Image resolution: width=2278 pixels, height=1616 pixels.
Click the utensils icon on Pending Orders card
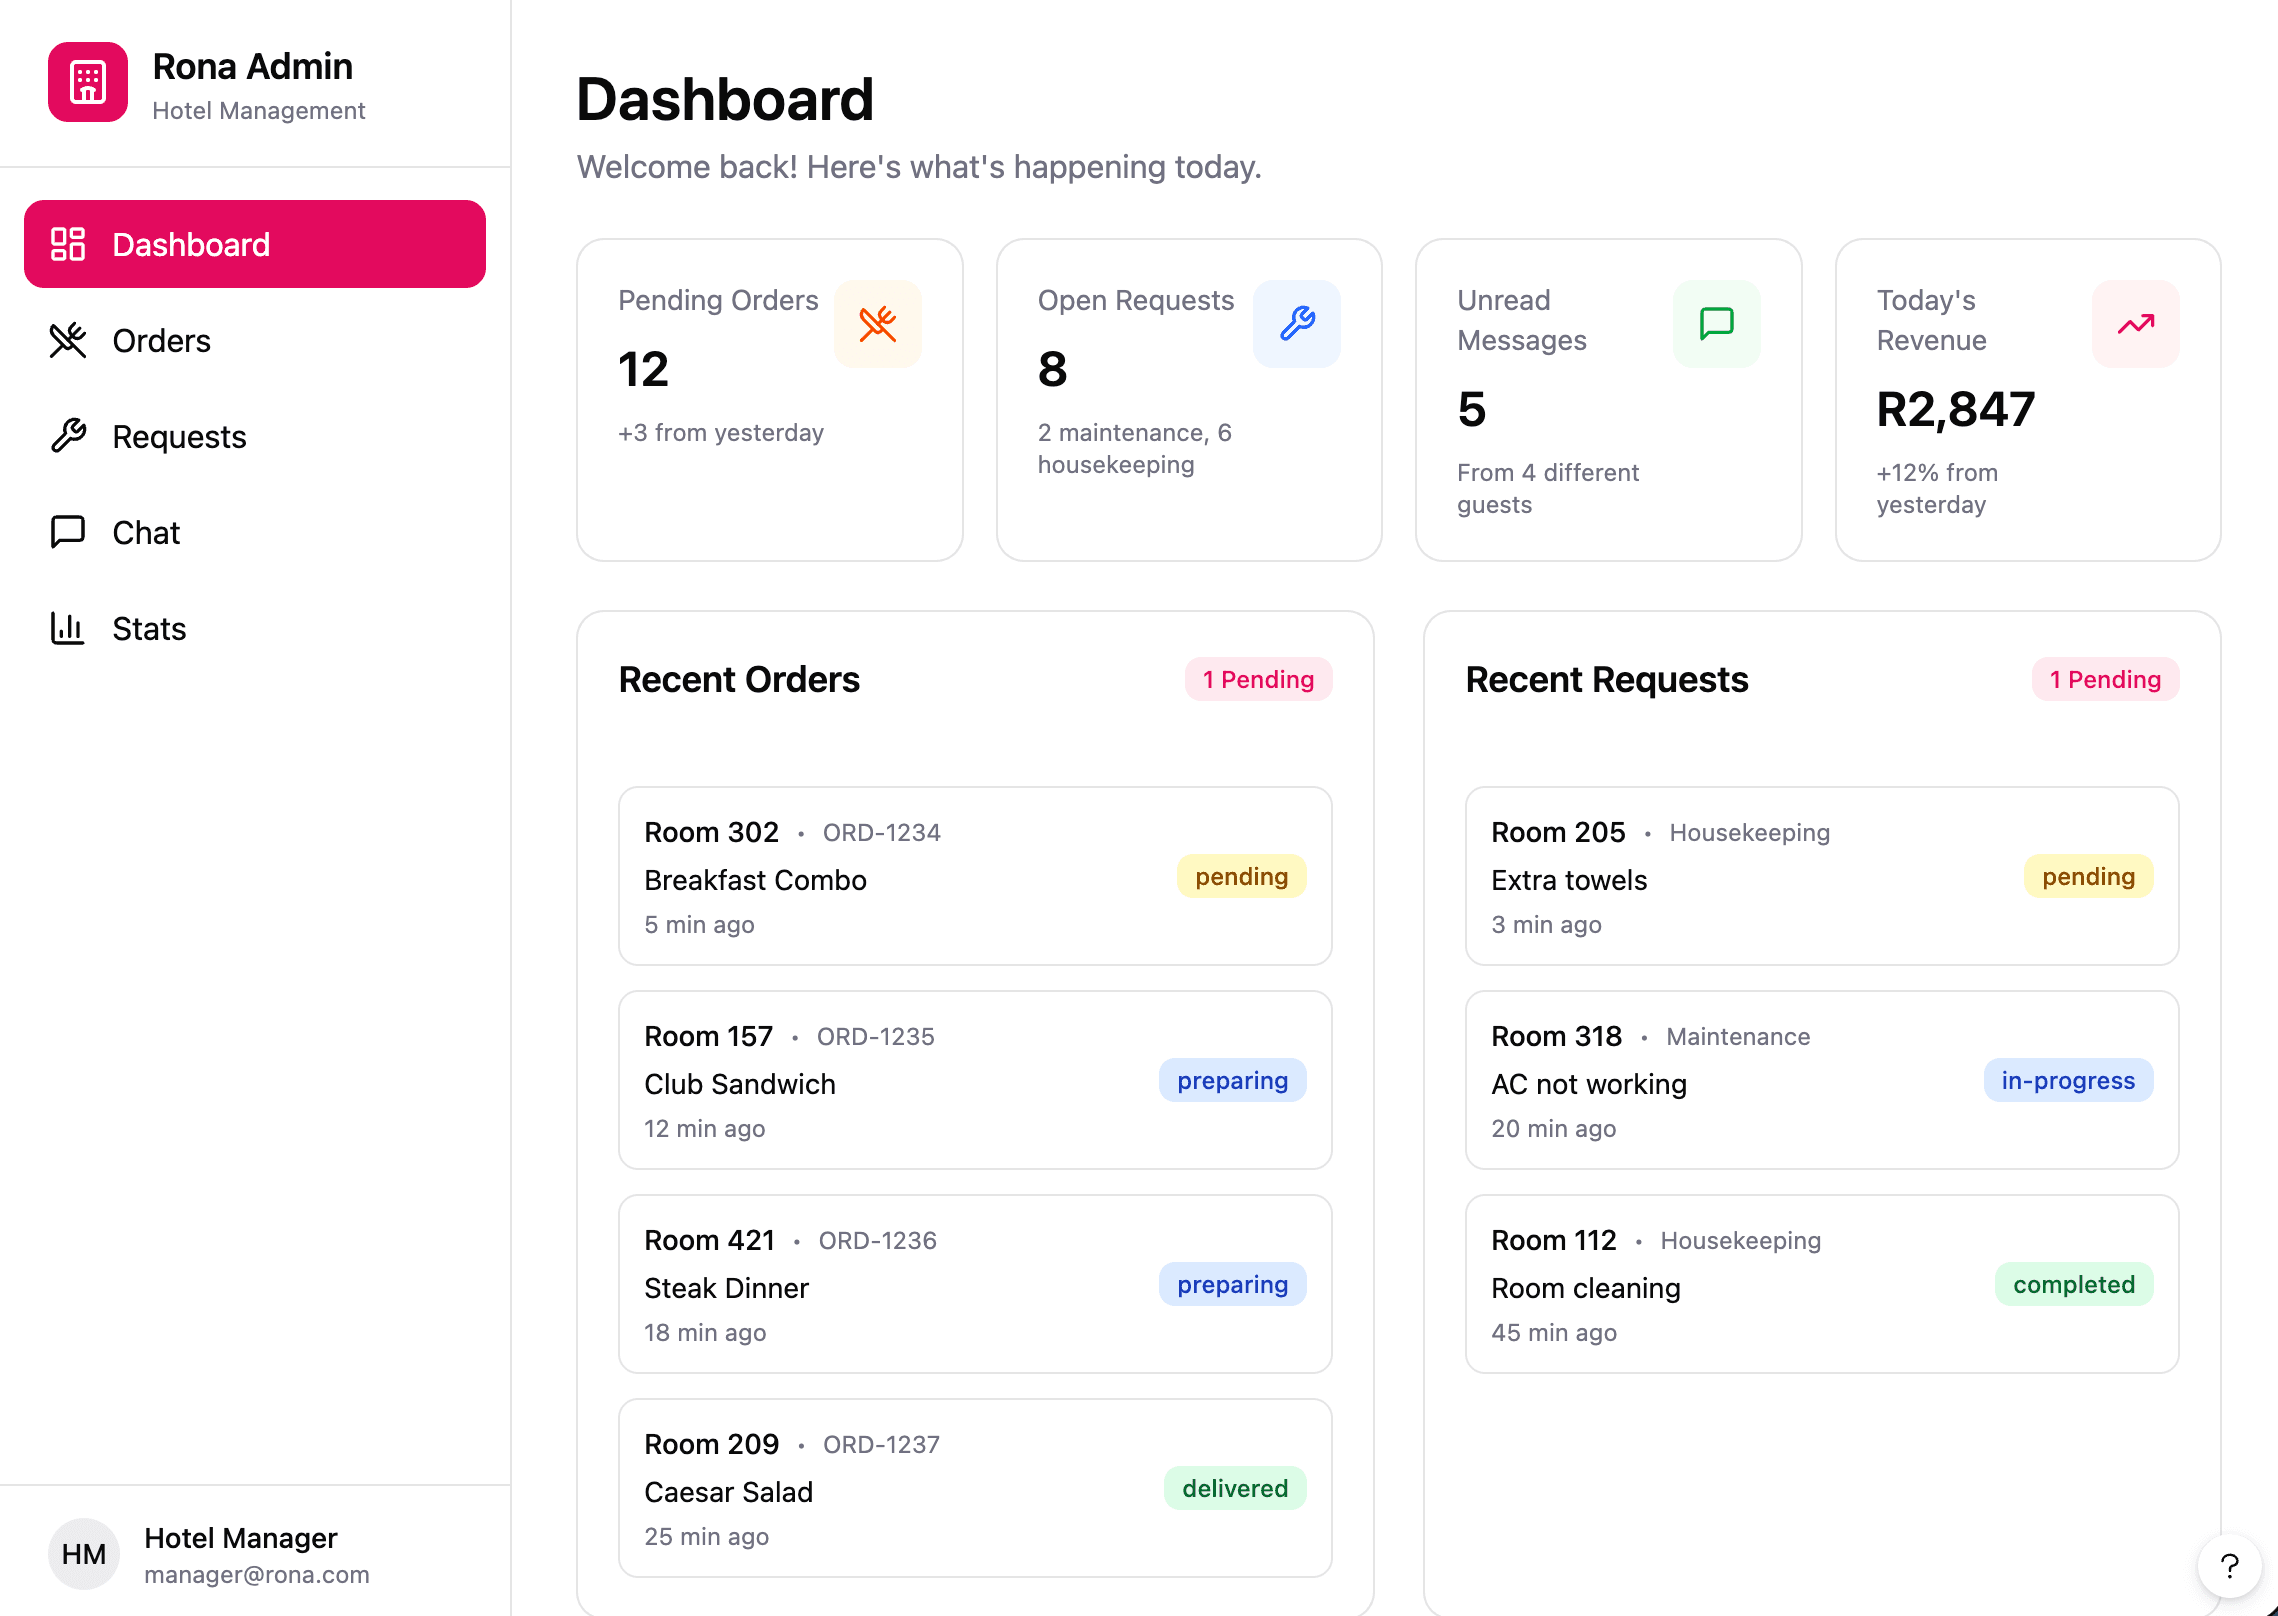877,323
